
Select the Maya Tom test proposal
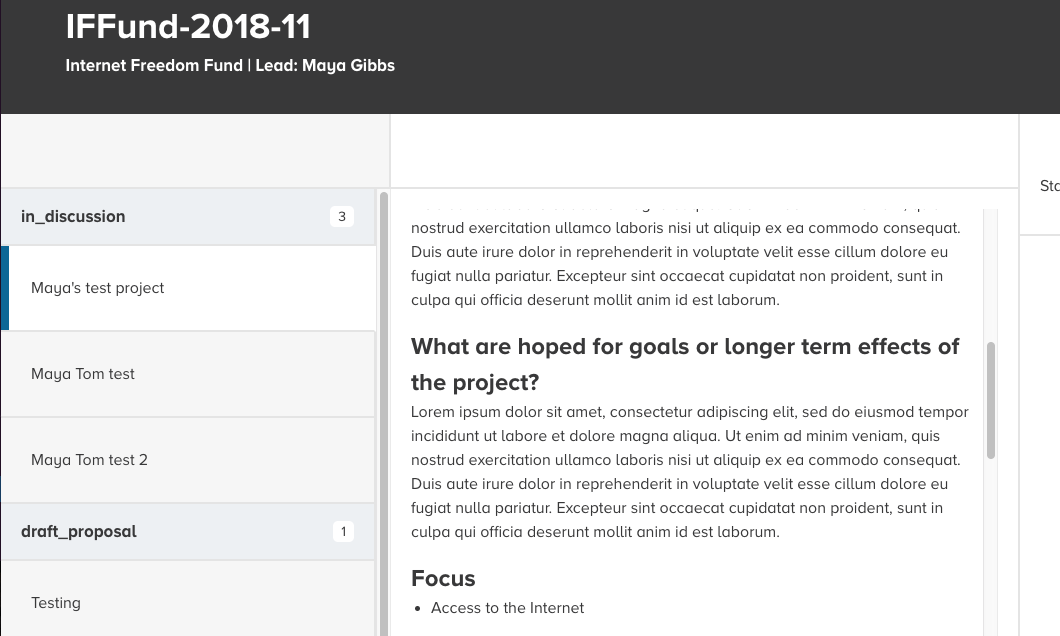[x=85, y=373]
